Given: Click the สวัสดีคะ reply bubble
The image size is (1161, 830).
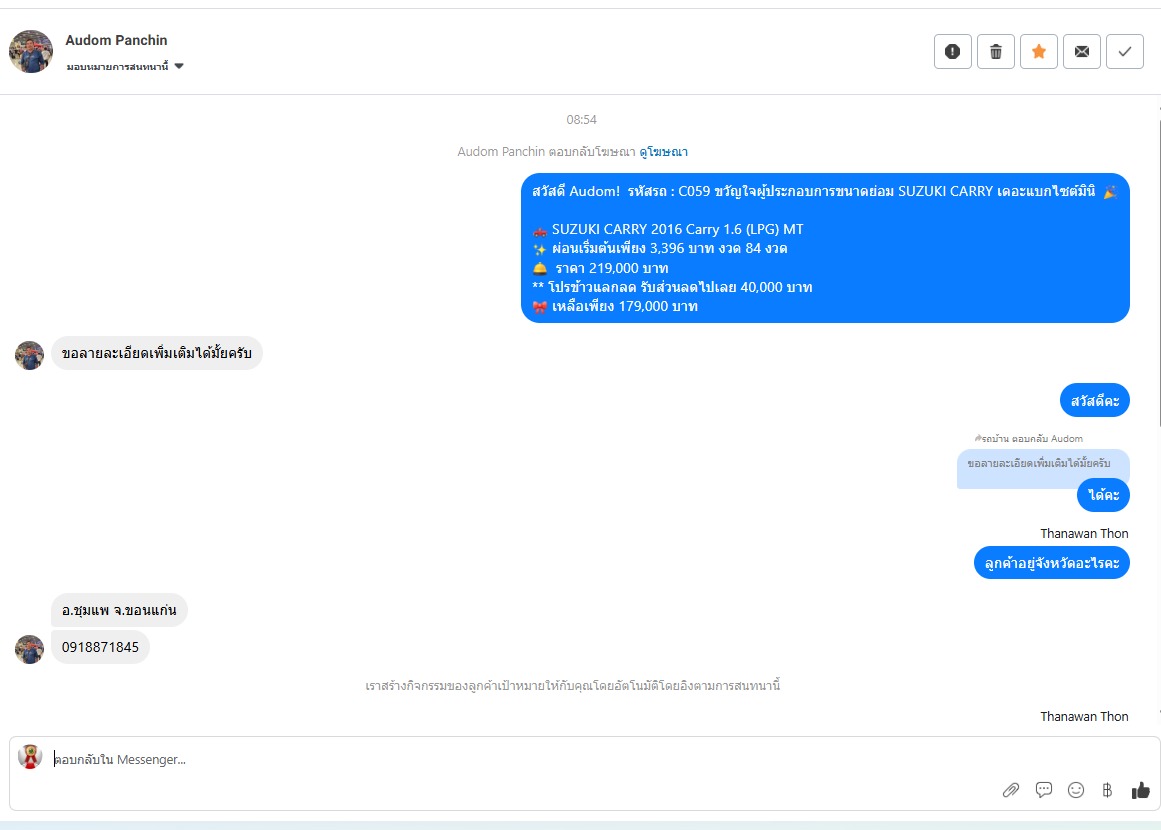Looking at the screenshot, I should click(x=1094, y=401).
